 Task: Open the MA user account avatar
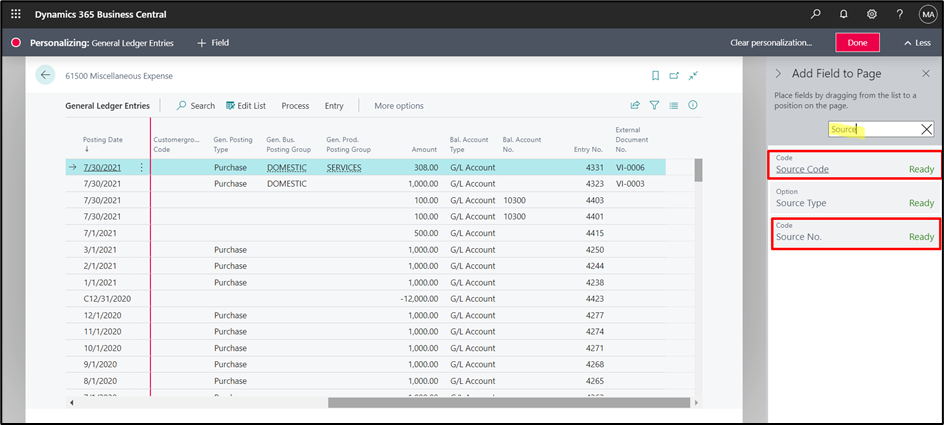928,14
